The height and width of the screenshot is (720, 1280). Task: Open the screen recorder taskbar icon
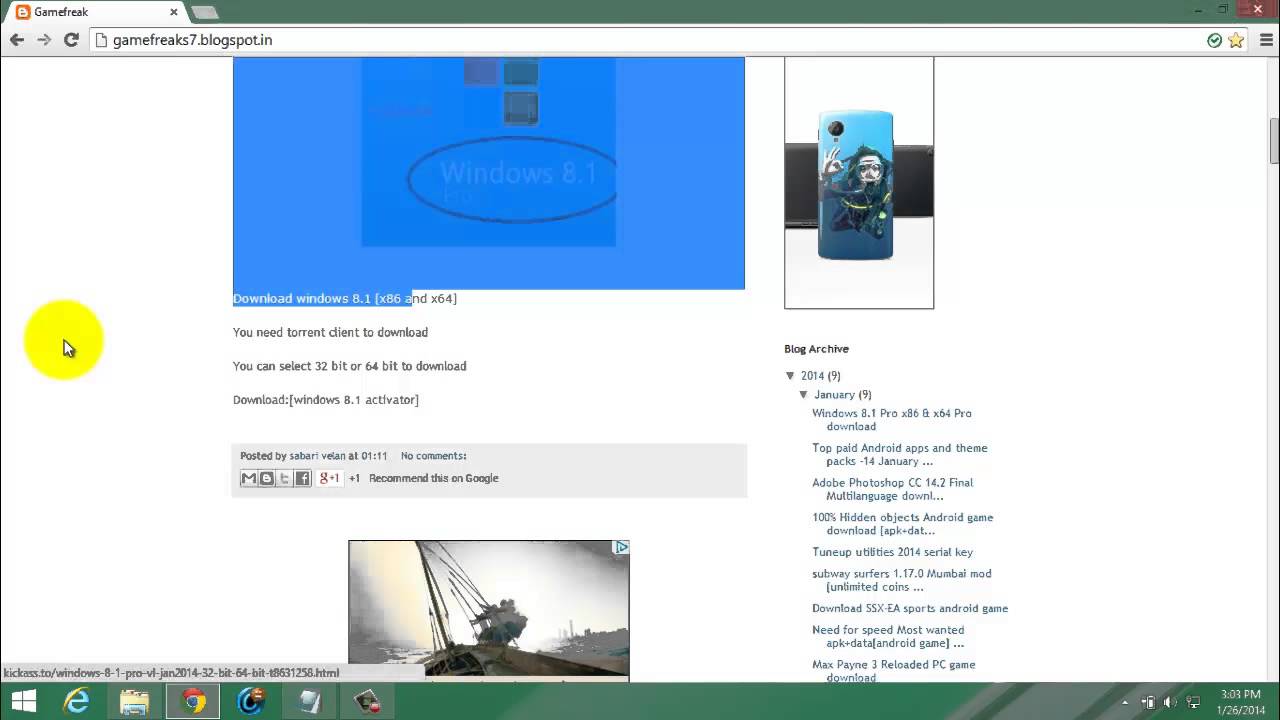pos(368,702)
